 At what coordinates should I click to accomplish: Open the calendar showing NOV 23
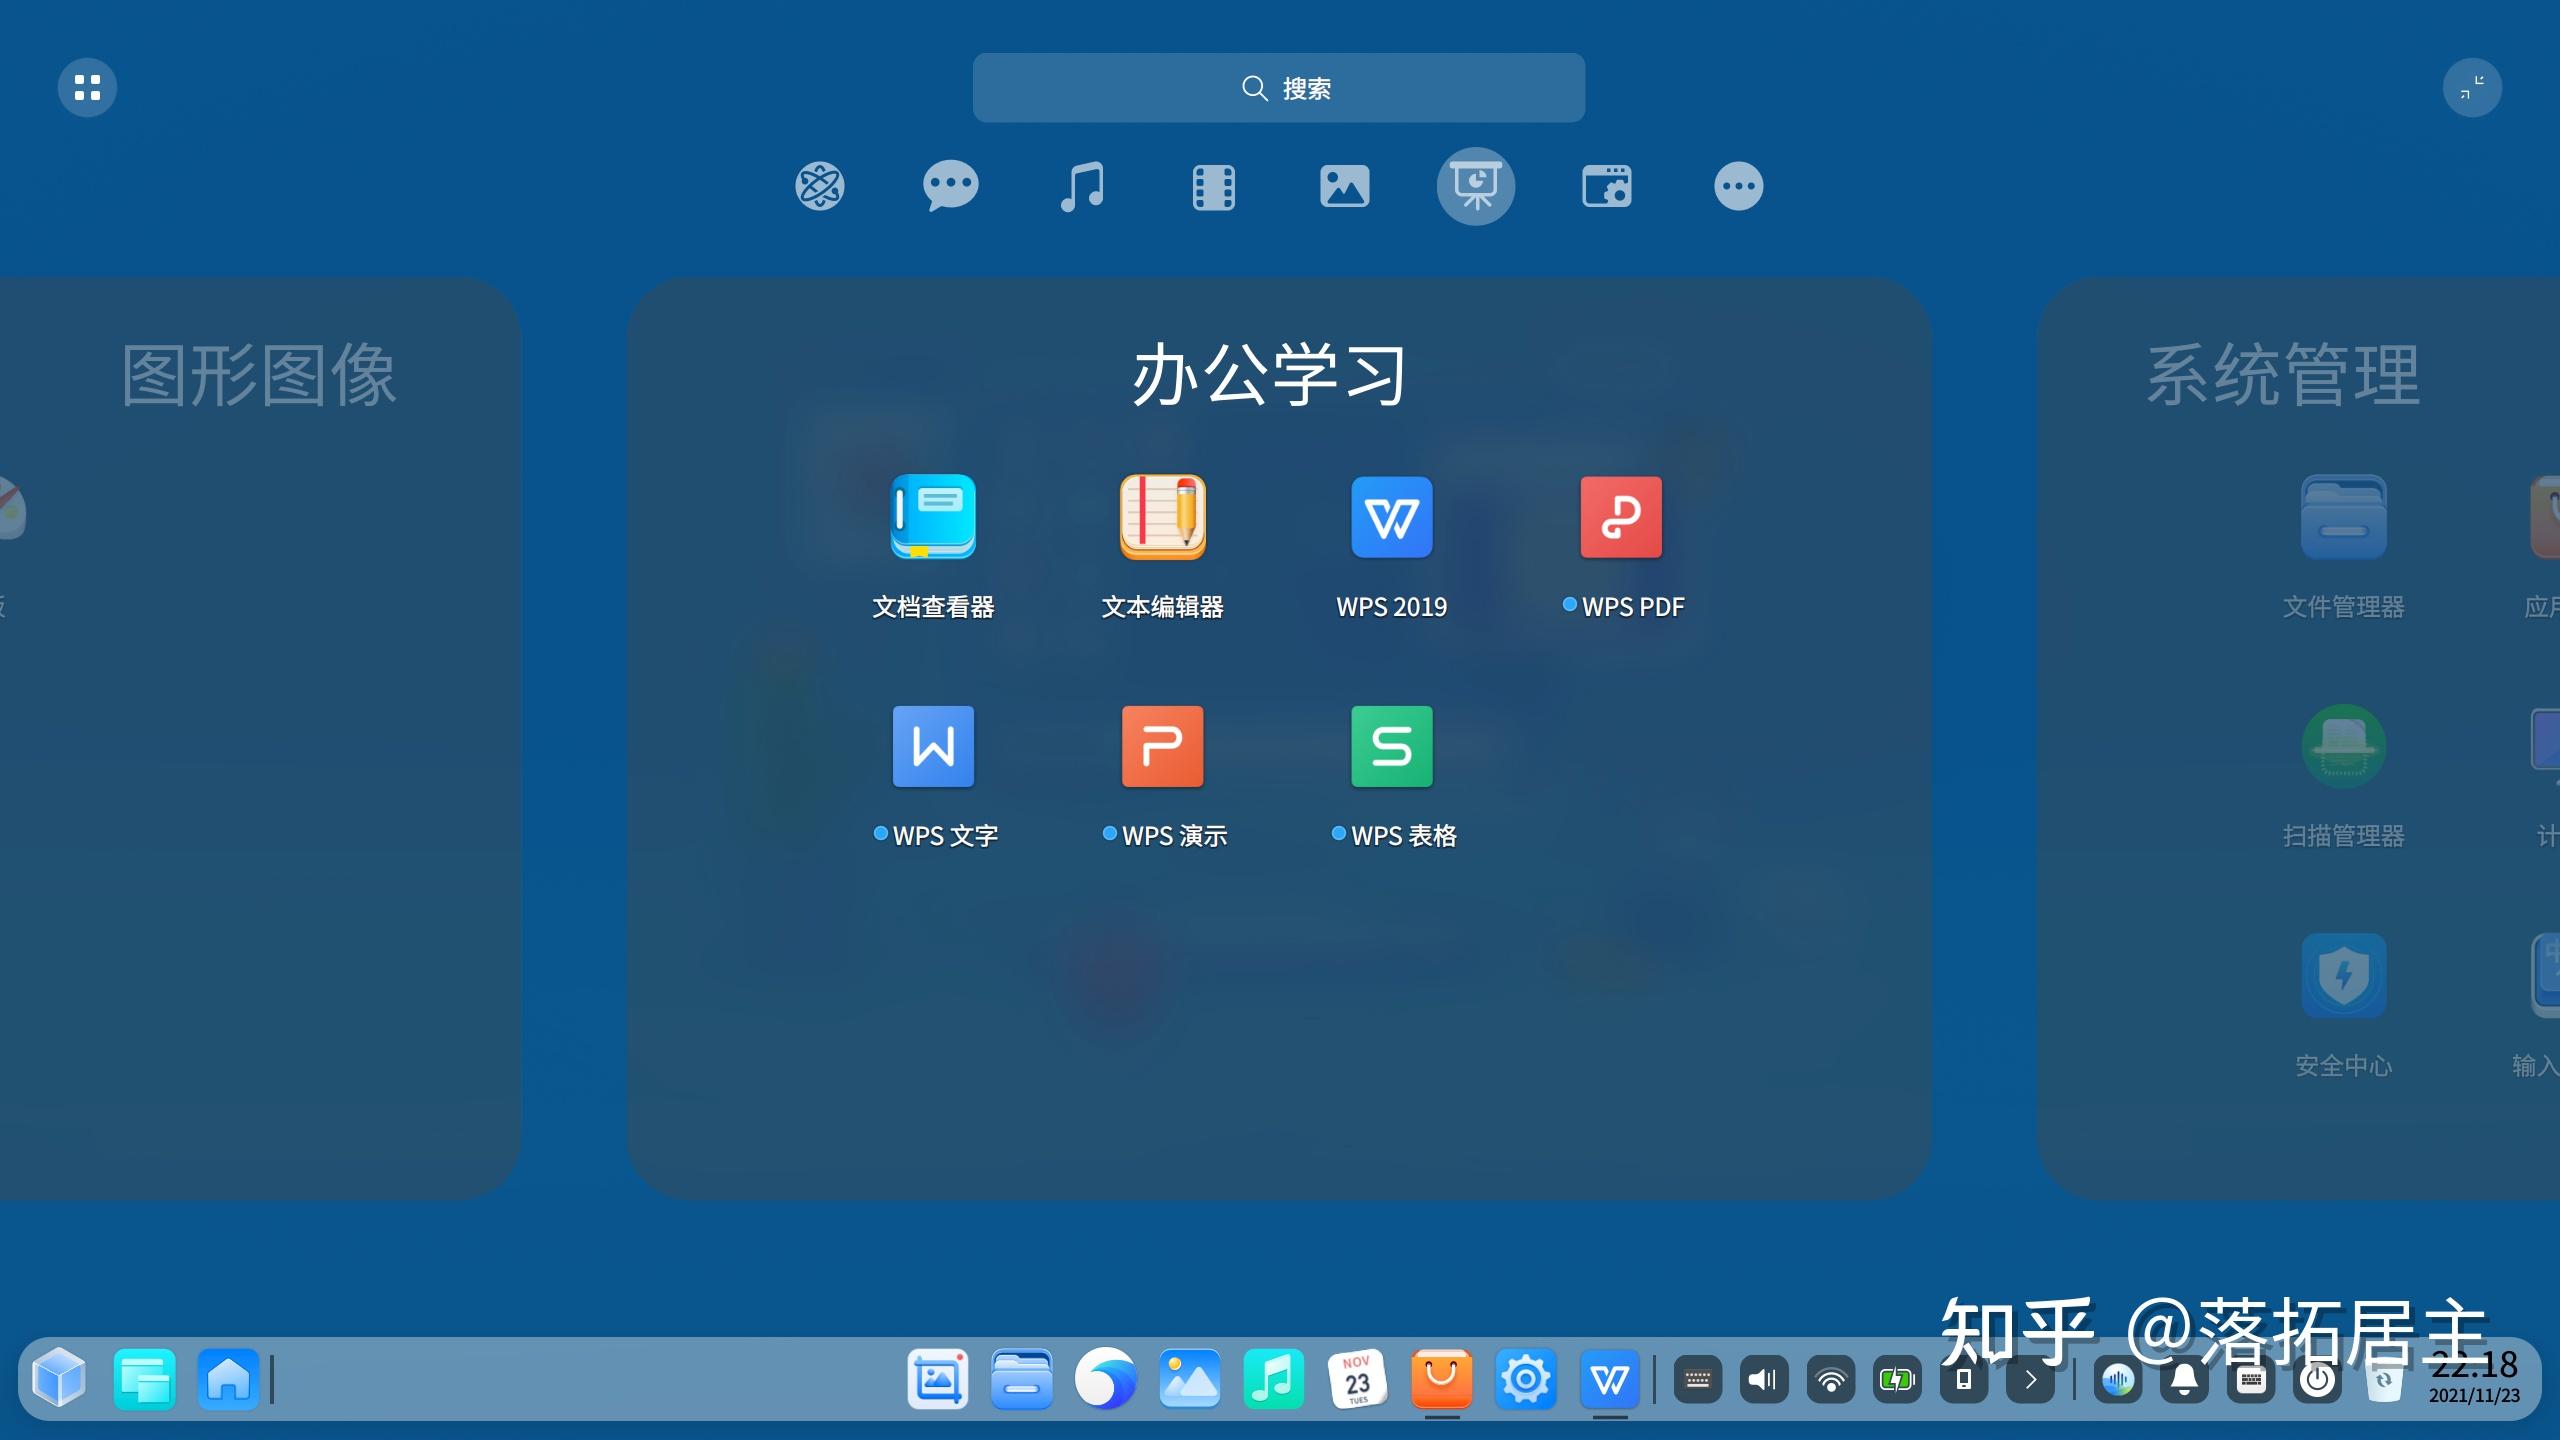point(1358,1379)
